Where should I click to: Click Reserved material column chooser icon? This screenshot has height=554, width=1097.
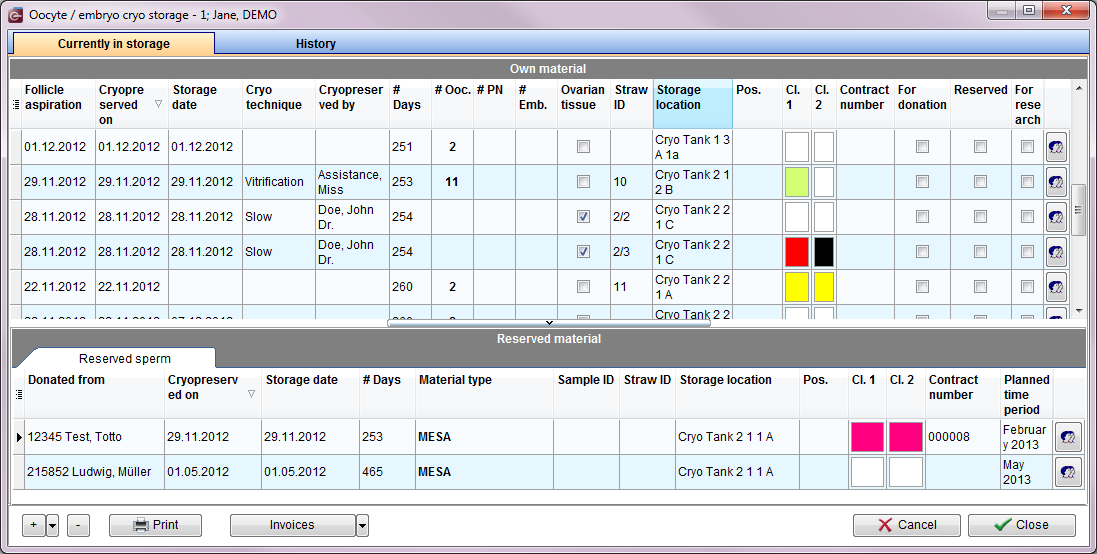(19, 395)
